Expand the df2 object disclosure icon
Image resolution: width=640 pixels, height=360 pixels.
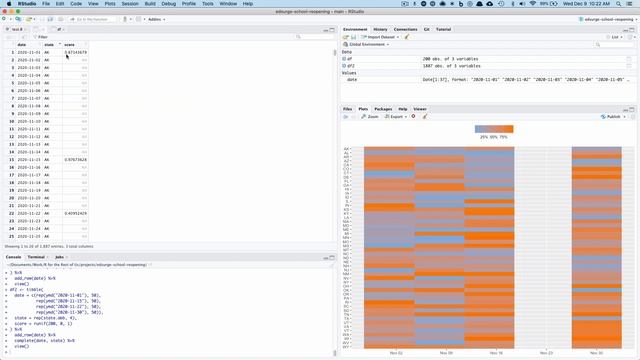(344, 66)
